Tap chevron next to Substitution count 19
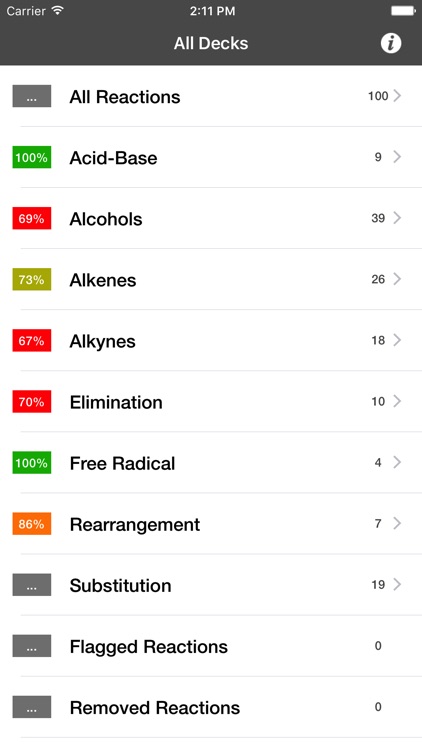422x750 pixels. pos(397,584)
